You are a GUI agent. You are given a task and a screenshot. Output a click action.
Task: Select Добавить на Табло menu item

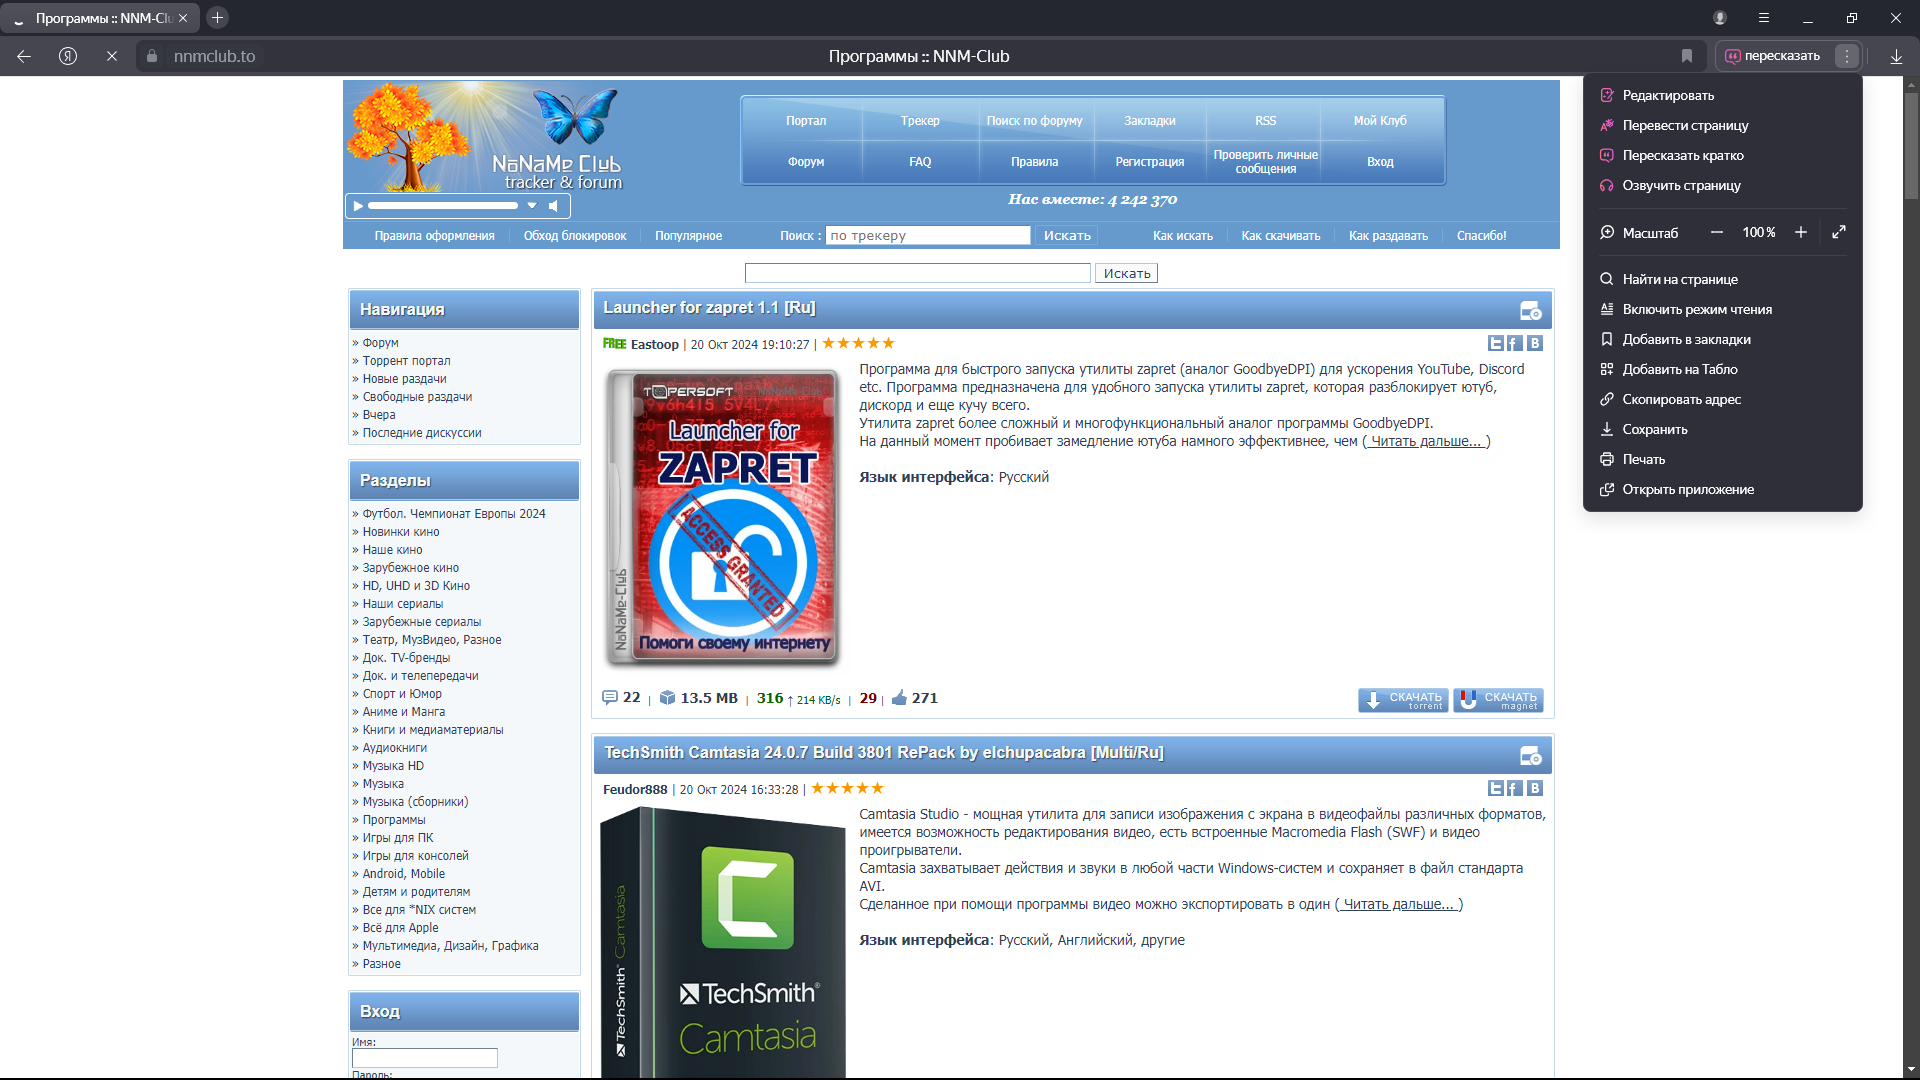1722,369
